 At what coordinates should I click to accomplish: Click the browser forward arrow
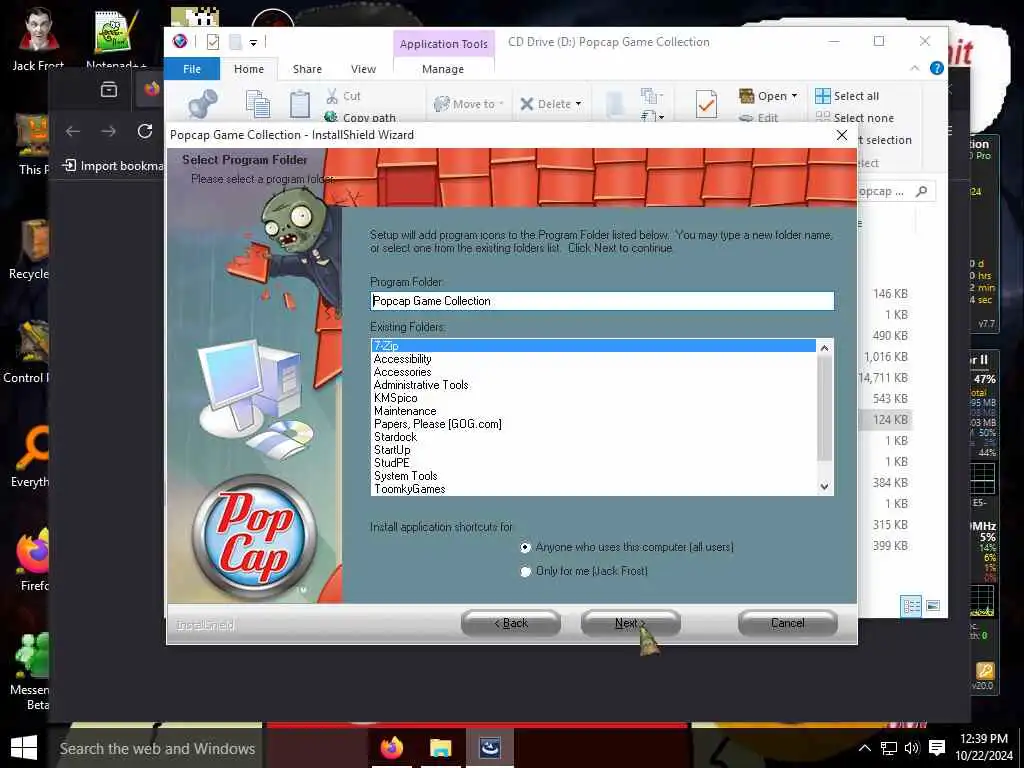pos(108,131)
